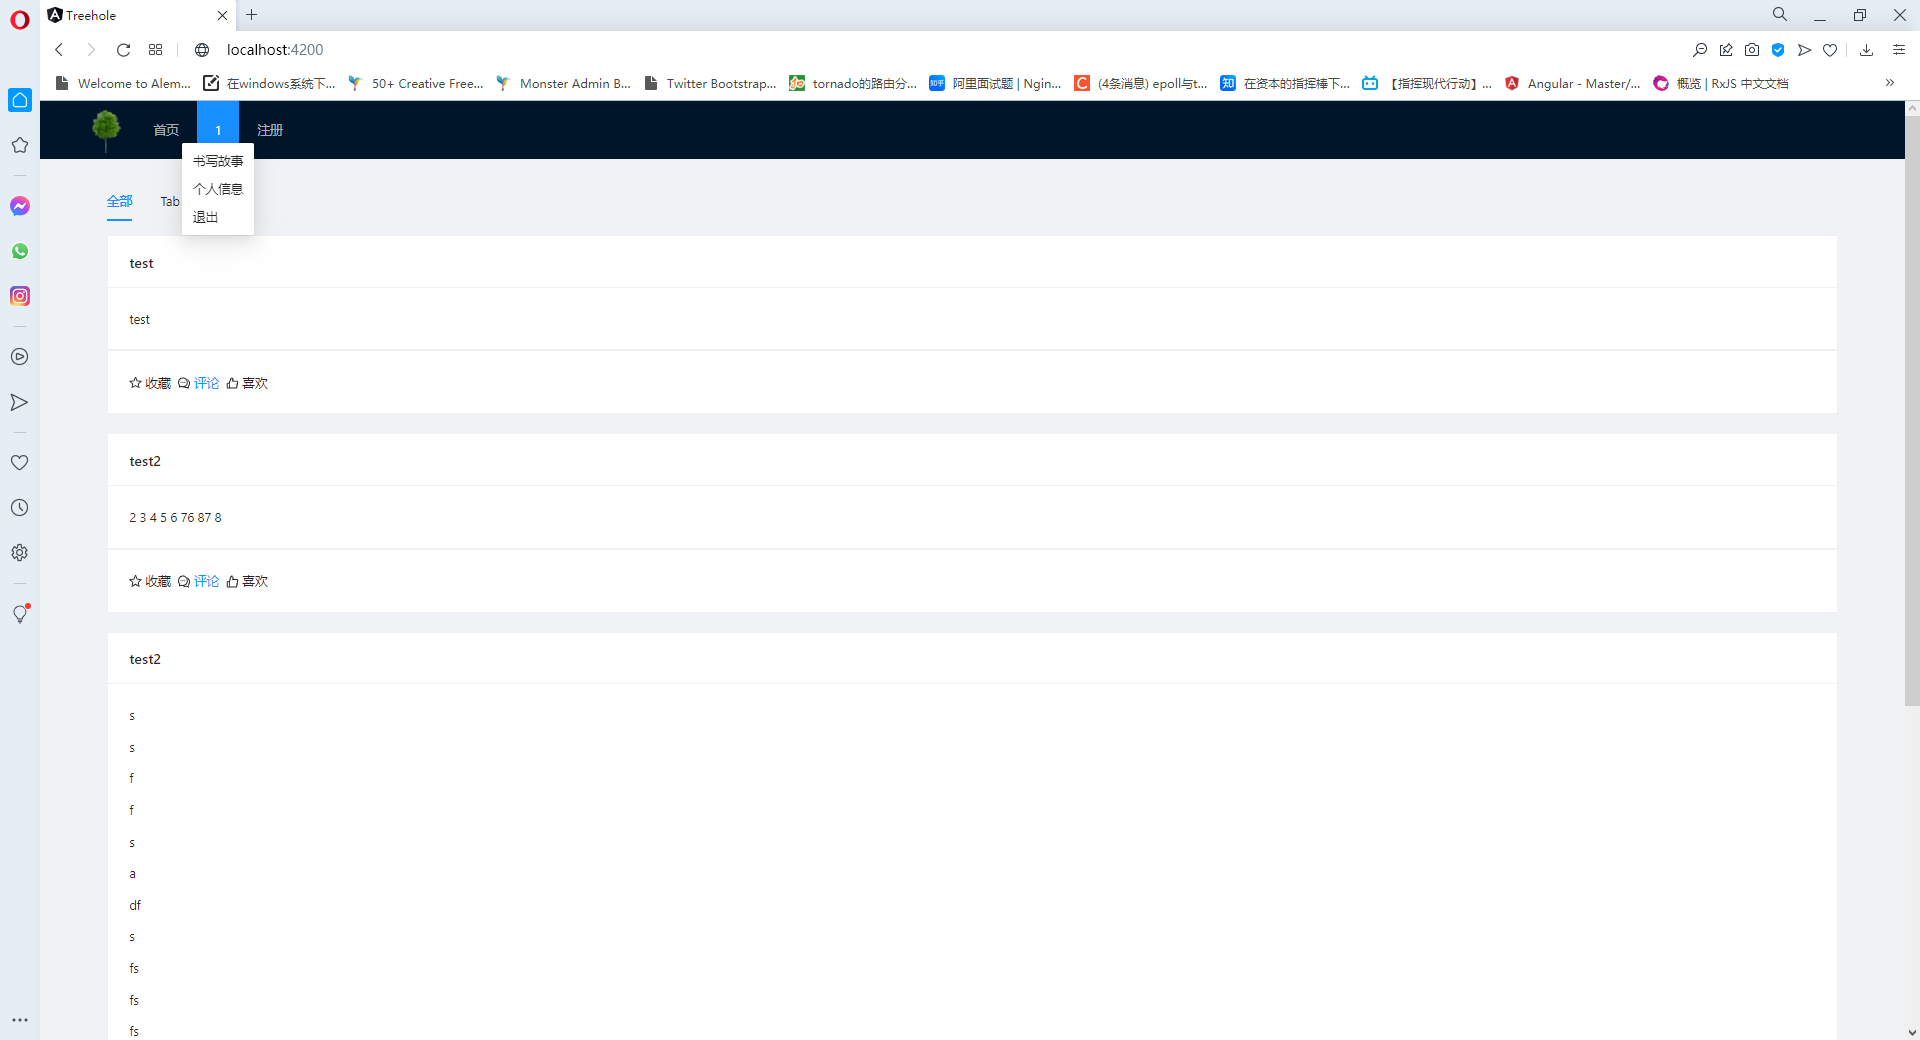
Task: Open Messenger in the sidebar
Action: (x=20, y=206)
